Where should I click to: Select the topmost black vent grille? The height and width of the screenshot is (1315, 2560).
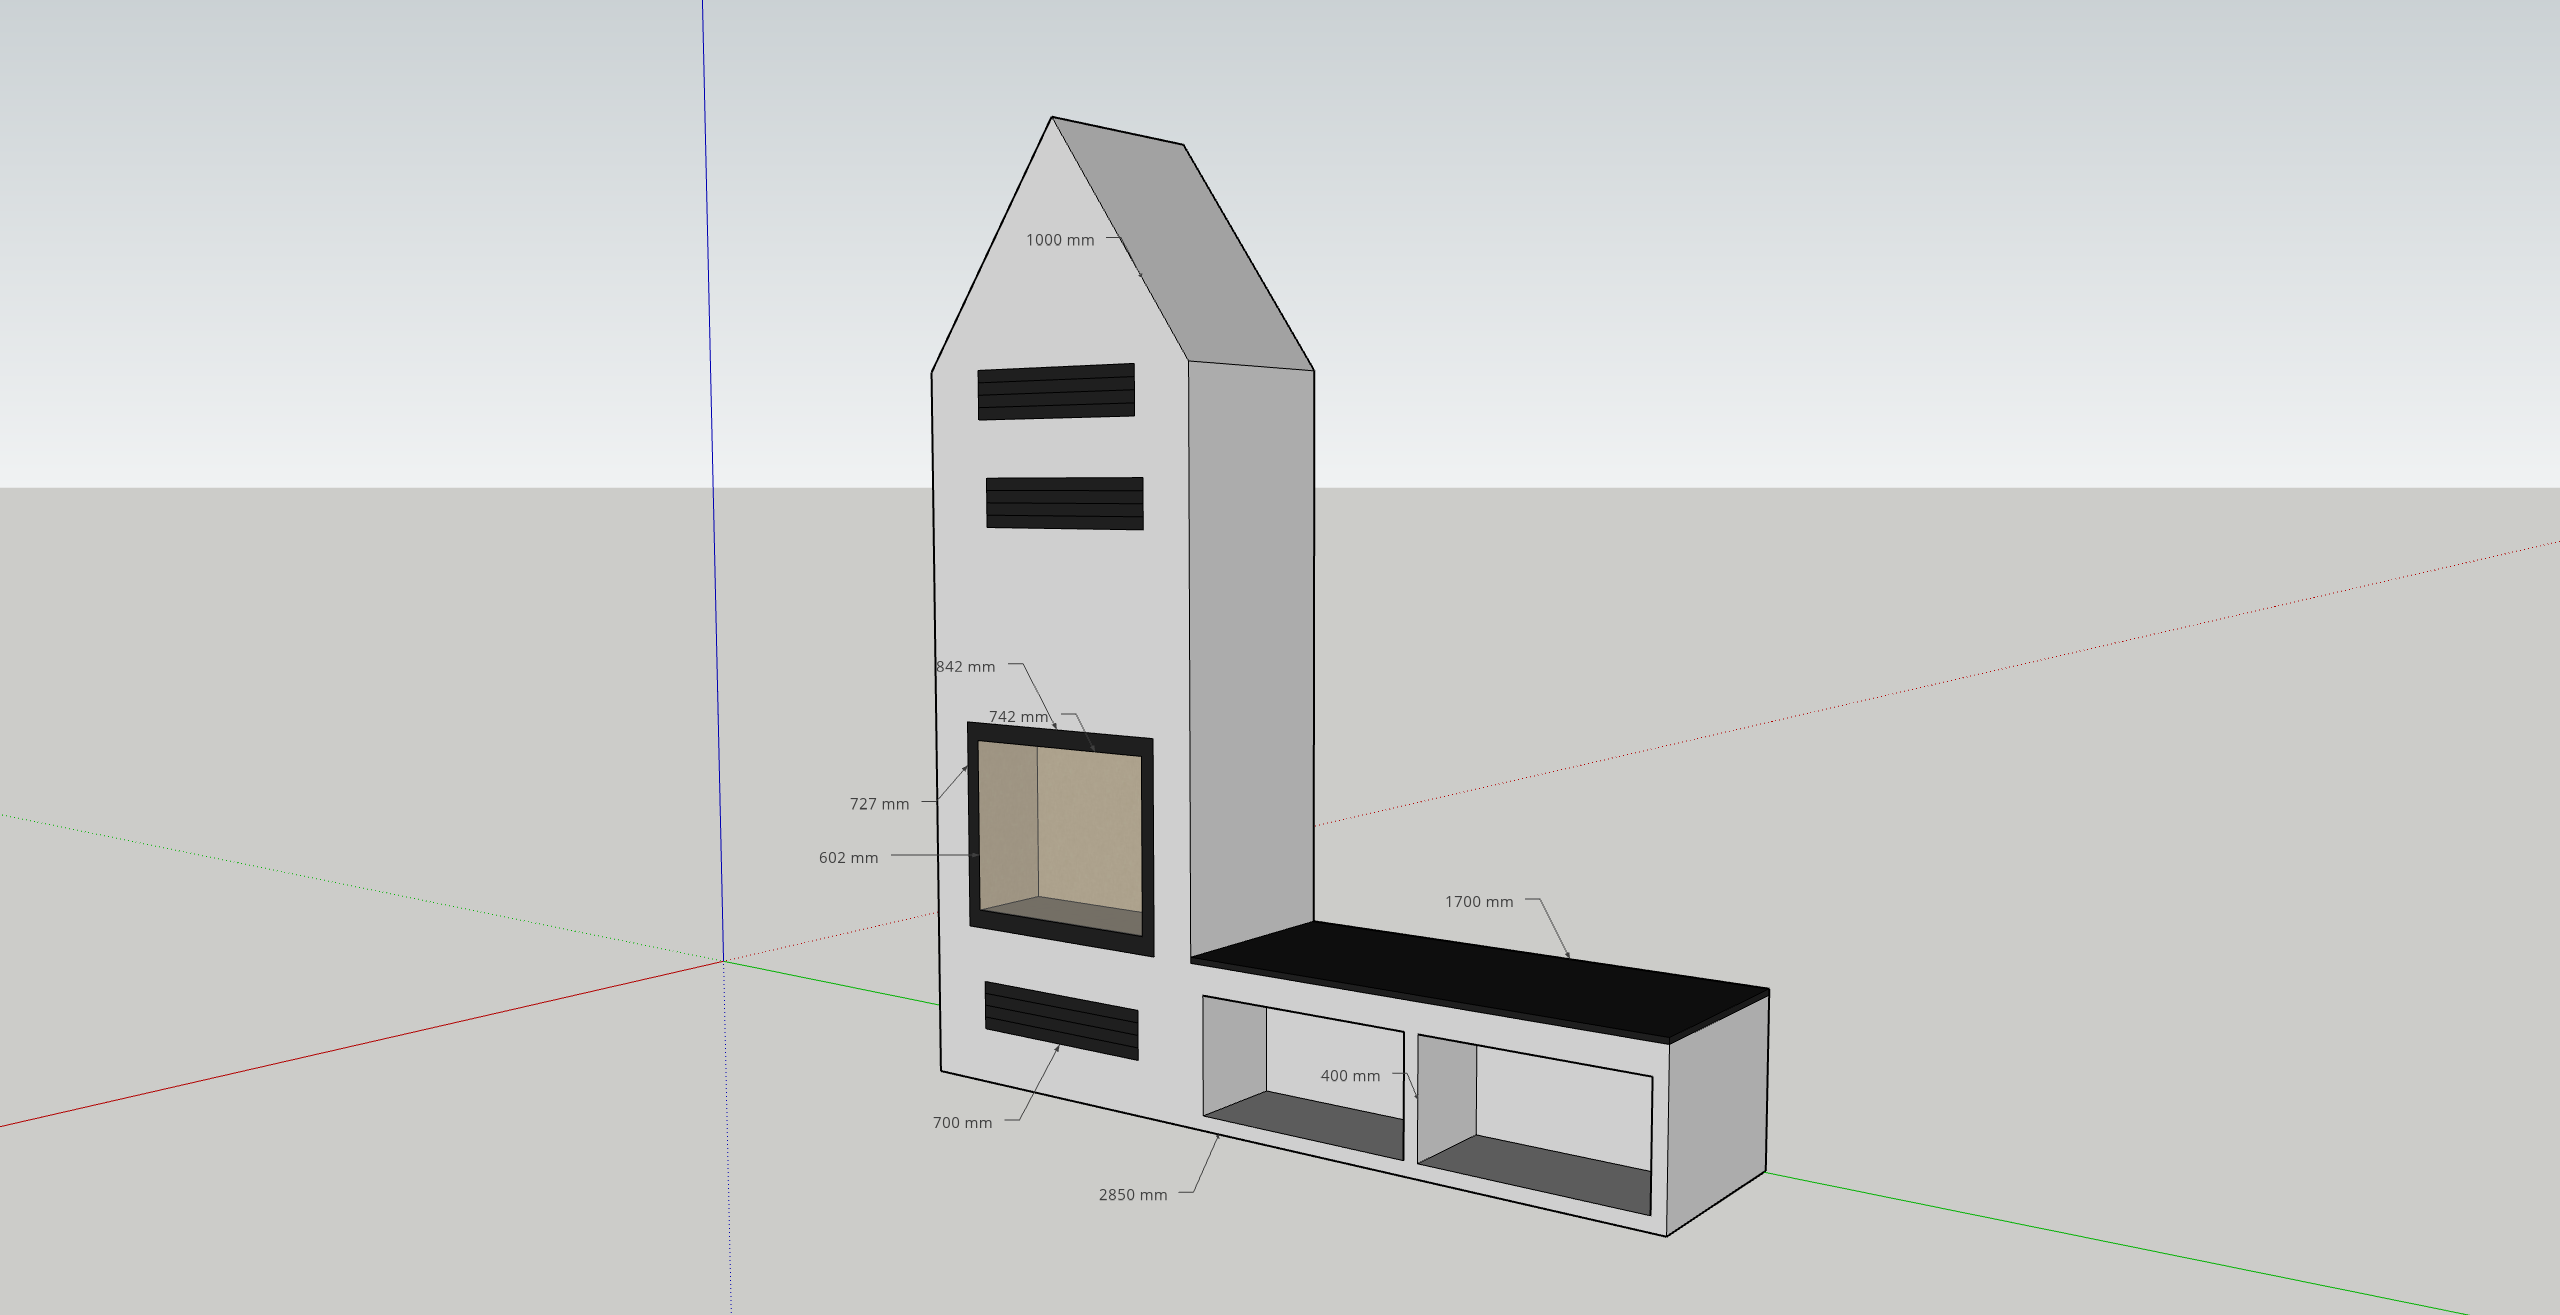click(1056, 391)
